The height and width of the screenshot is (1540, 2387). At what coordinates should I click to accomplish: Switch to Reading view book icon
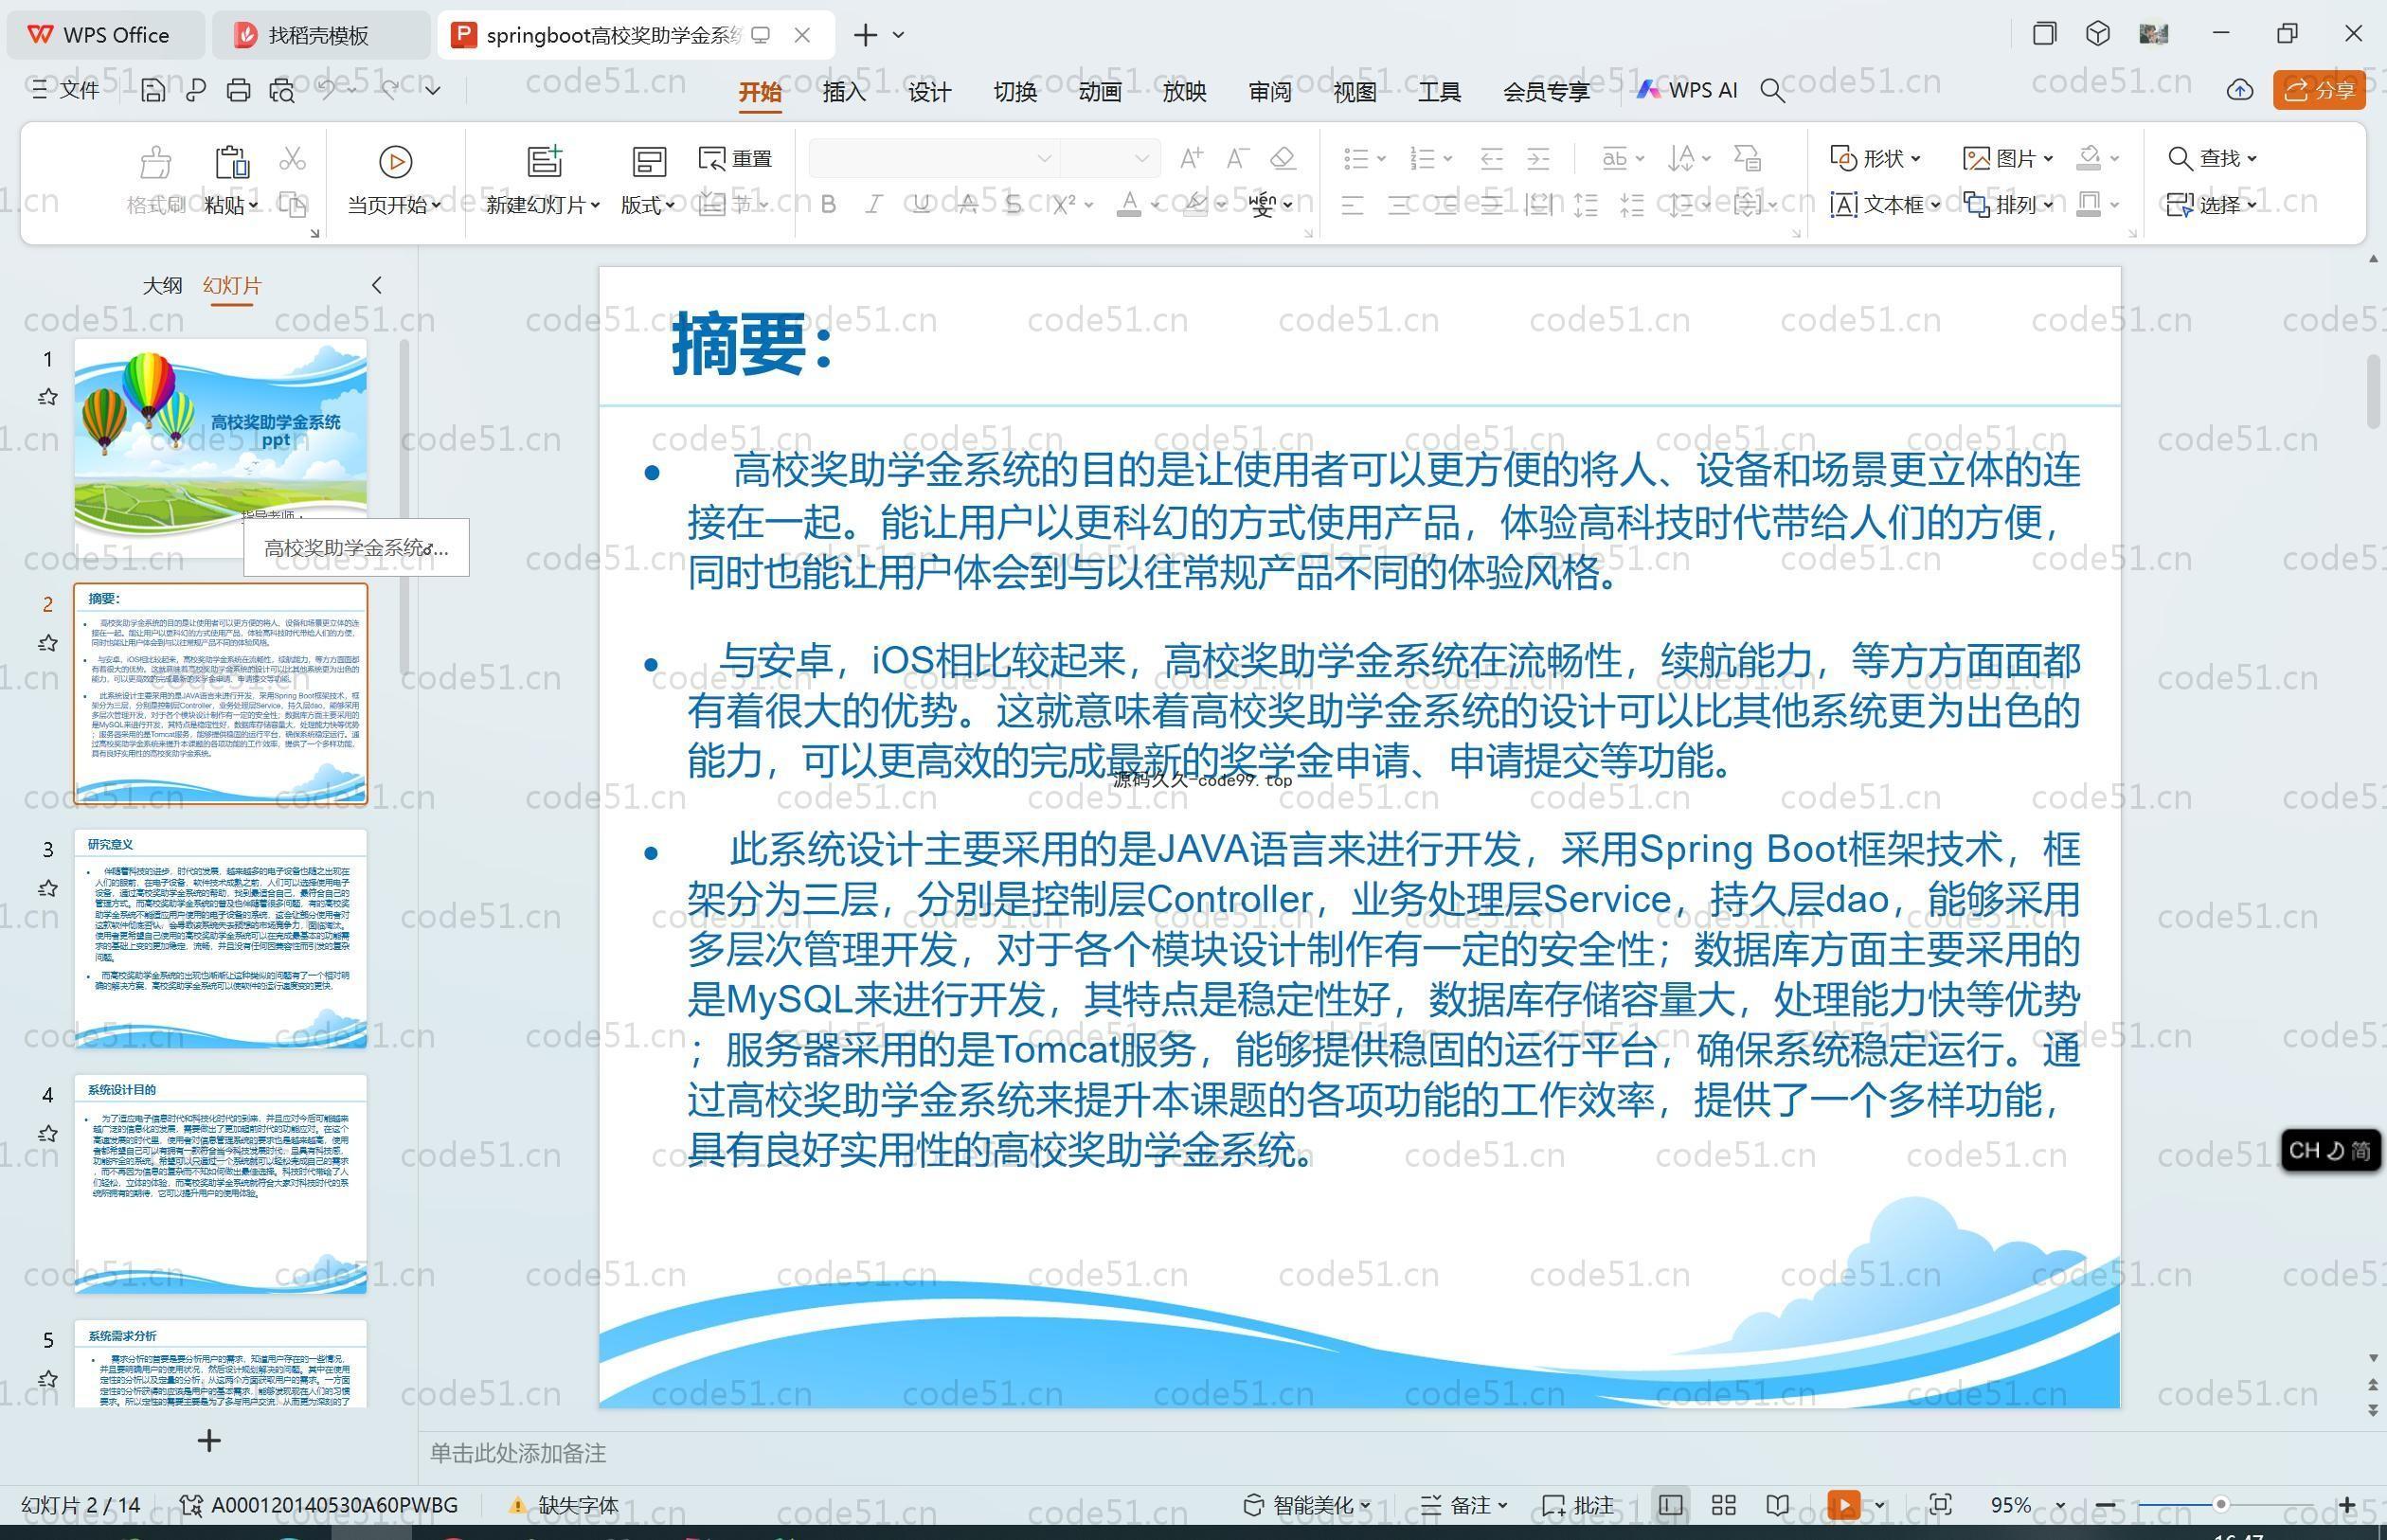coord(1778,1504)
